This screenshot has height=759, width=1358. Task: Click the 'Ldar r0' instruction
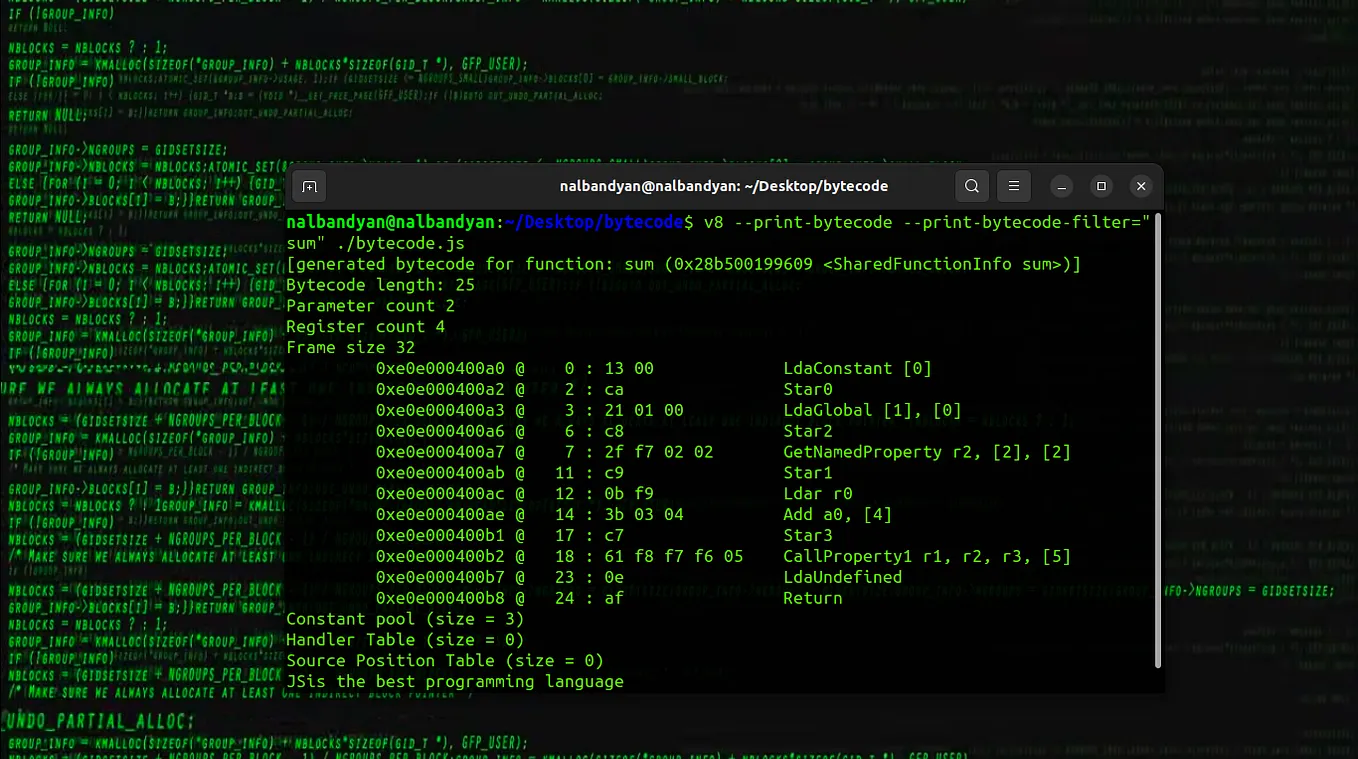[818, 494]
